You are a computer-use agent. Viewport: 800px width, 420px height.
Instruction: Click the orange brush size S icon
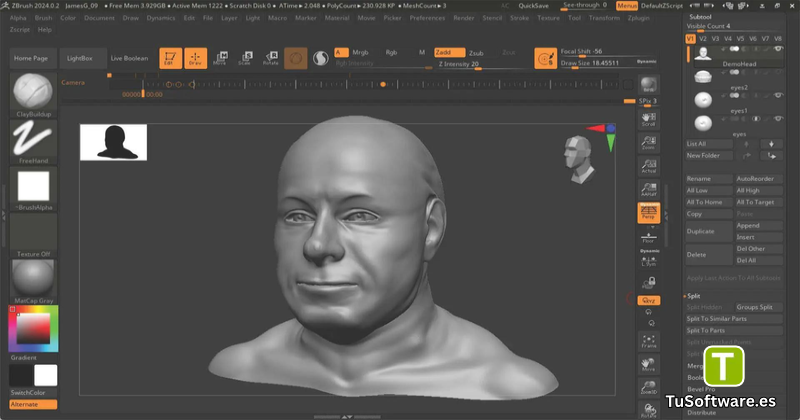point(545,58)
